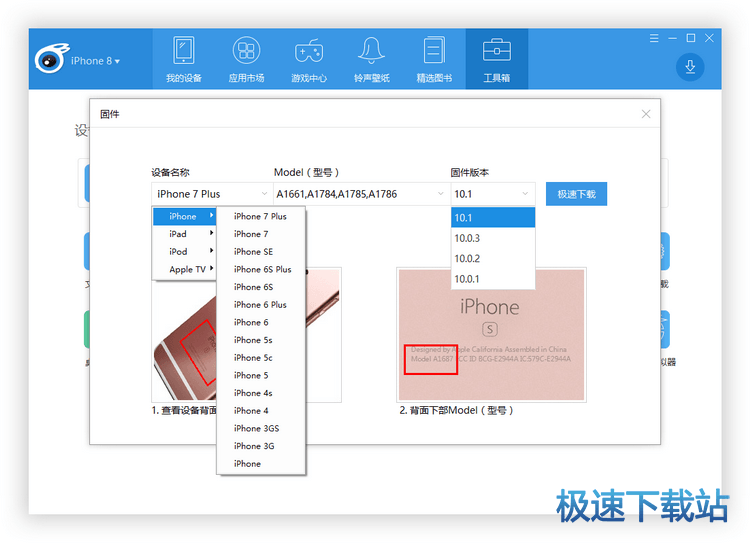Select iPhone 6 in device list
Image resolution: width=750 pixels, height=543 pixels.
tap(261, 322)
